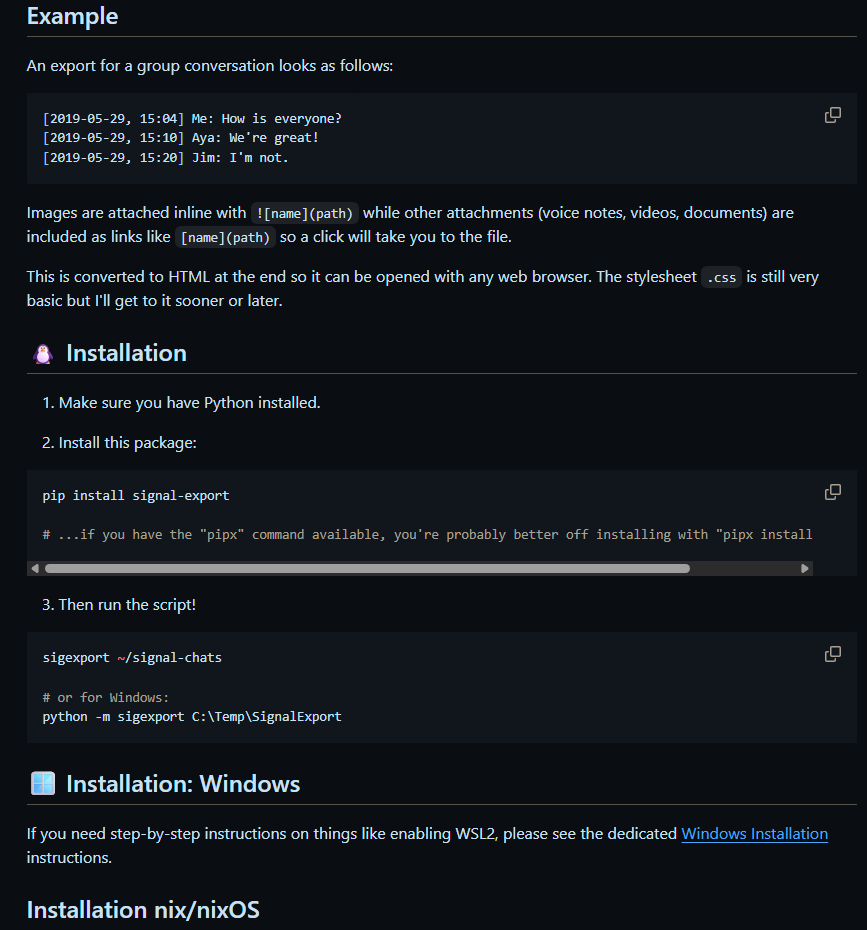Click the python -m sigexport Windows command
867x930 pixels.
click(192, 716)
